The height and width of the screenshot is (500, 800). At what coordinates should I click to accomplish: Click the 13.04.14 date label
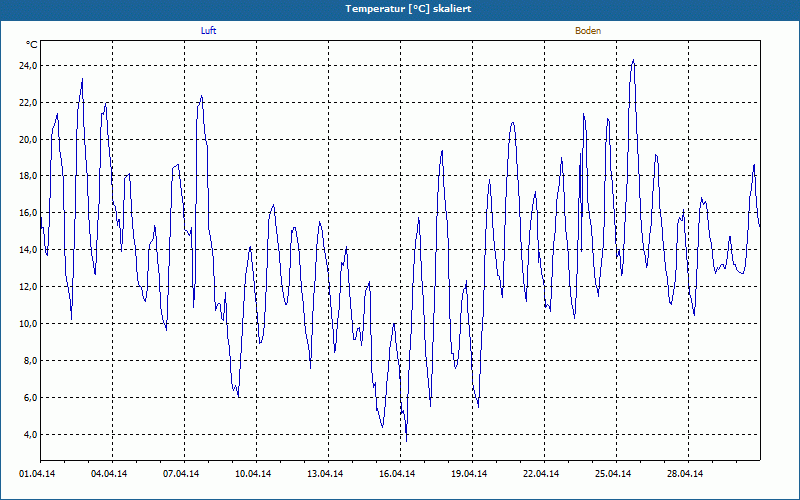[x=325, y=474]
